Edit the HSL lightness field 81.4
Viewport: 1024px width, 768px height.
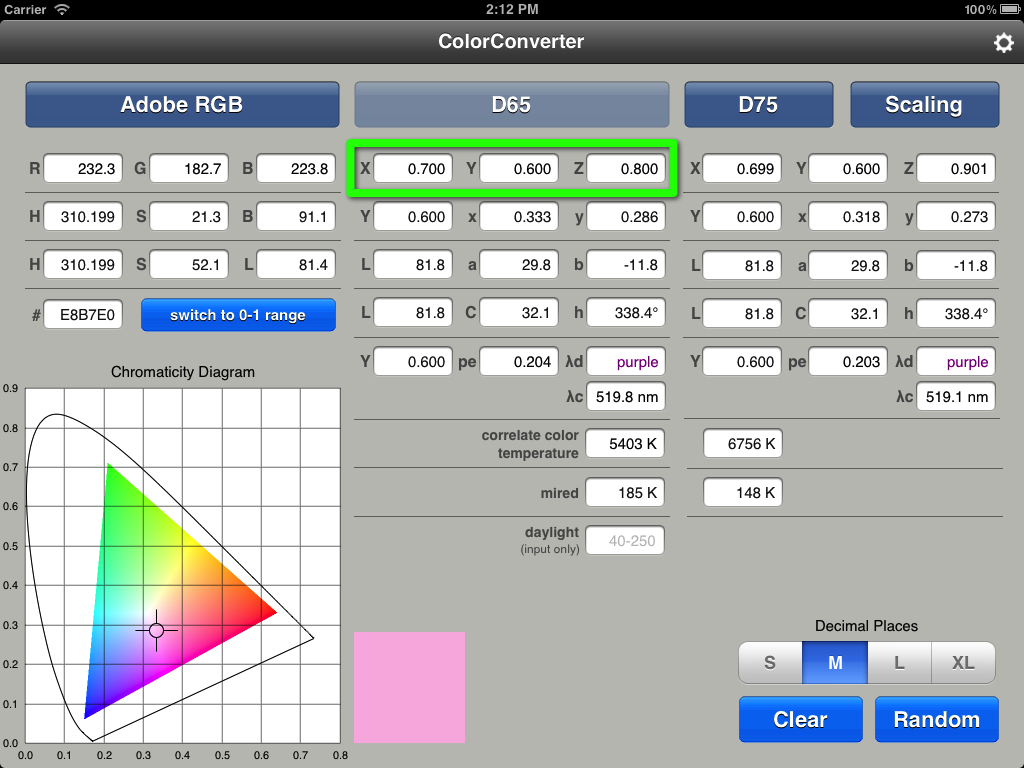pyautogui.click(x=296, y=264)
